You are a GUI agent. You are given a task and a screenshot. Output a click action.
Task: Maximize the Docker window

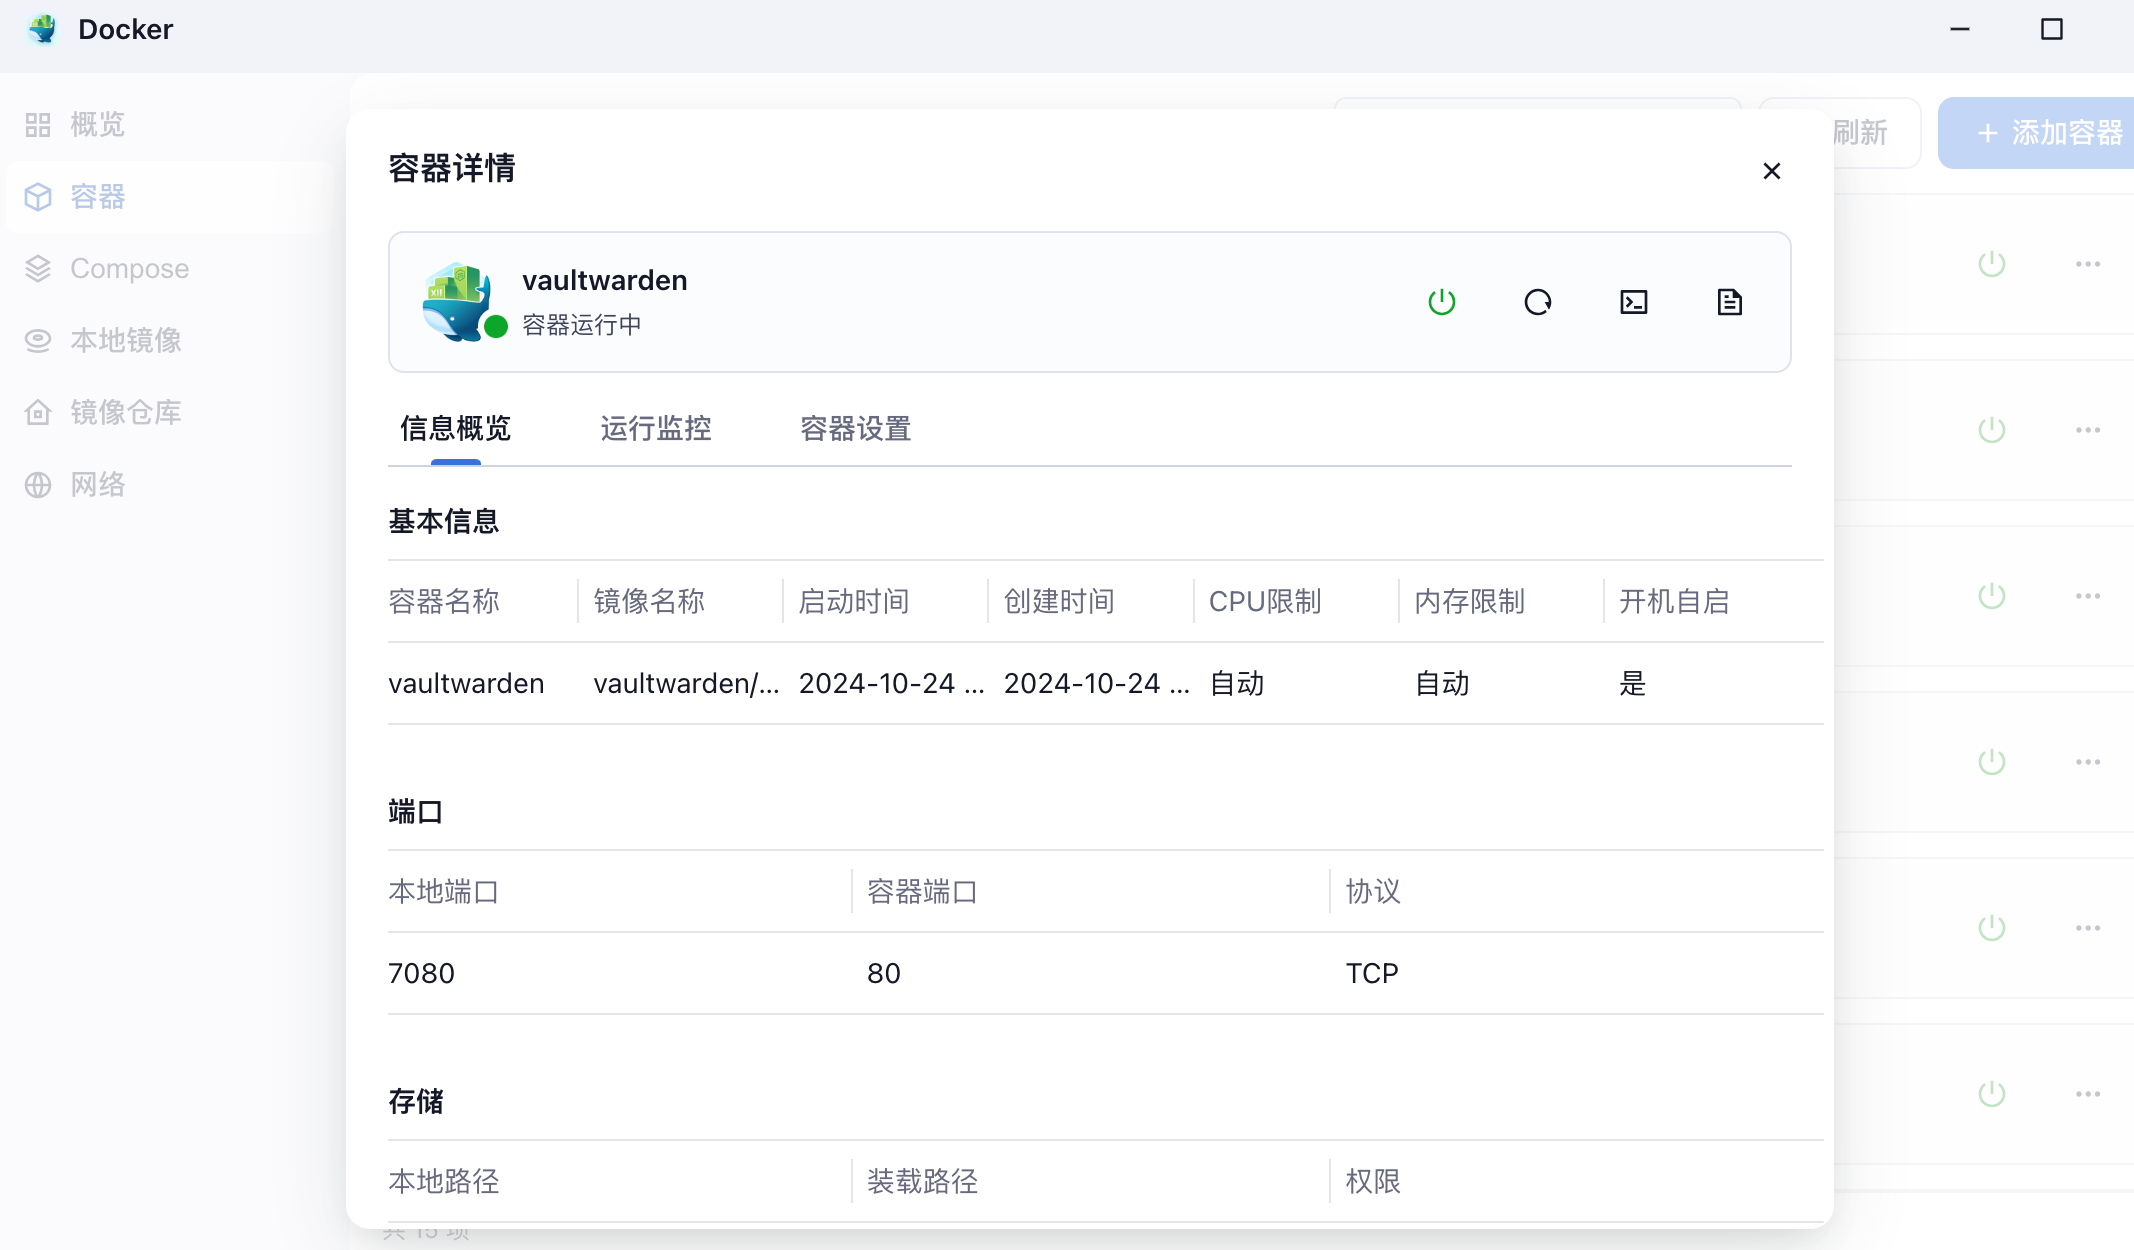click(x=2052, y=30)
